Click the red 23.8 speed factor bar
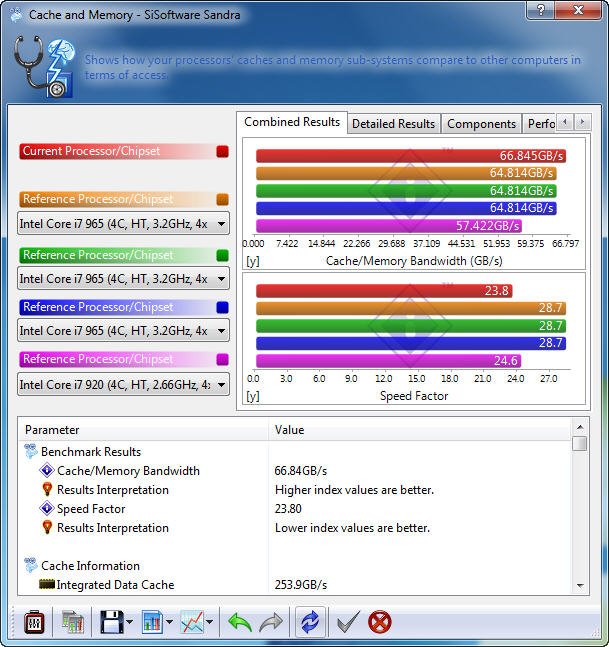The height and width of the screenshot is (647, 609). [x=384, y=290]
